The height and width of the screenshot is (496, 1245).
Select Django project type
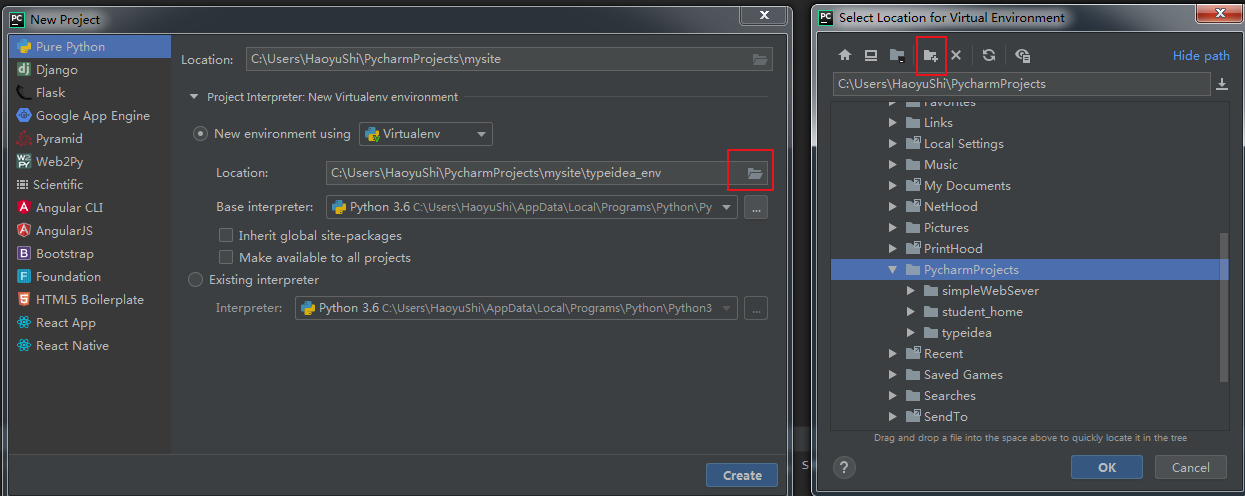tap(90, 70)
